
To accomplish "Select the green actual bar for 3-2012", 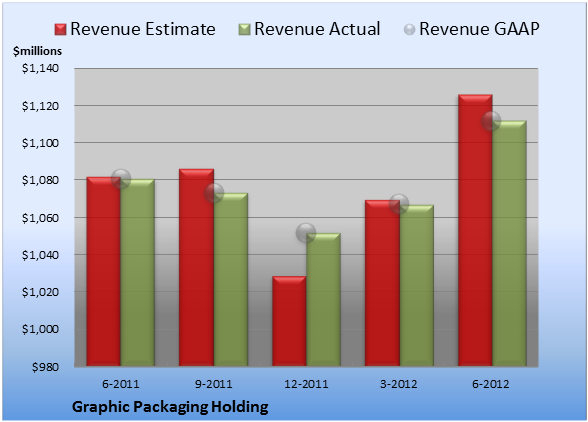I will click(x=416, y=285).
